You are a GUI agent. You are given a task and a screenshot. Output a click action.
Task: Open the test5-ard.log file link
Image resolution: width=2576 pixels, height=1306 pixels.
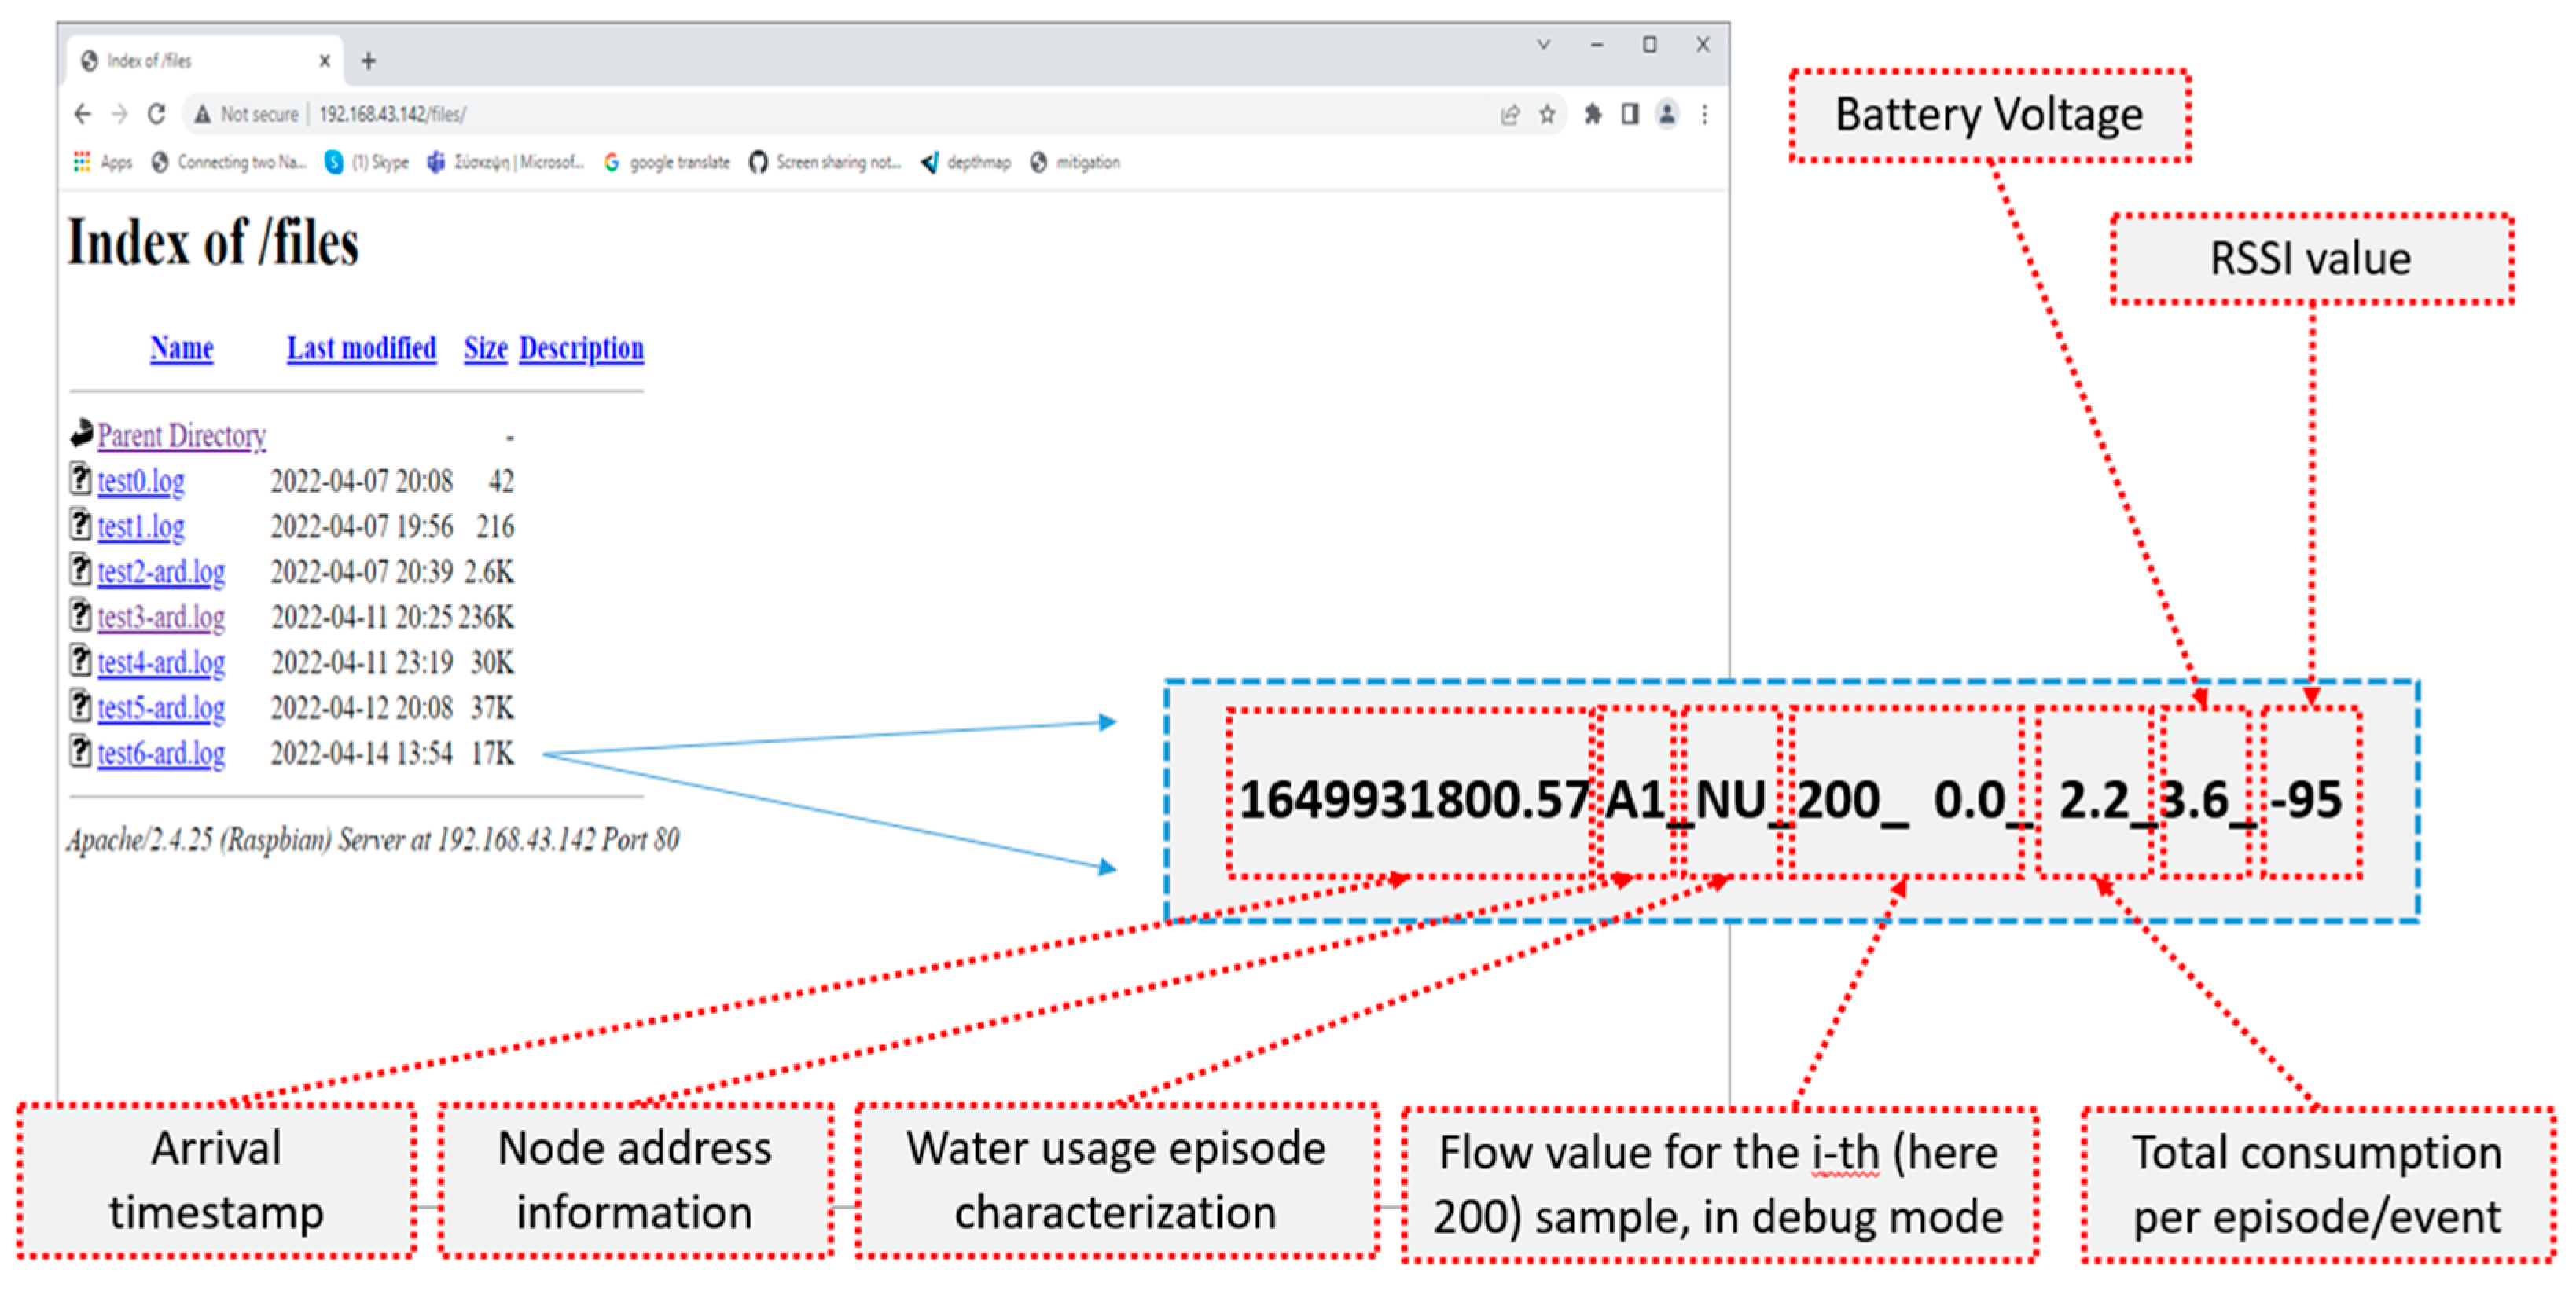pyautogui.click(x=161, y=708)
